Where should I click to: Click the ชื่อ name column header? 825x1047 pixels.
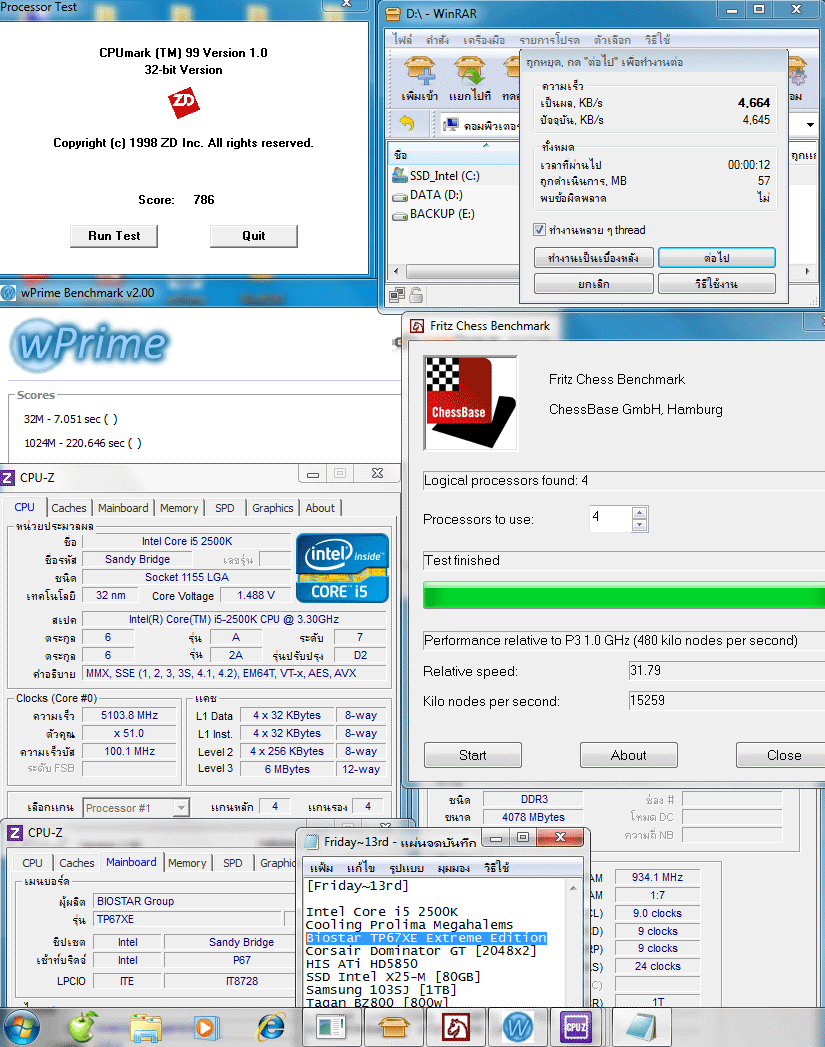click(454, 155)
